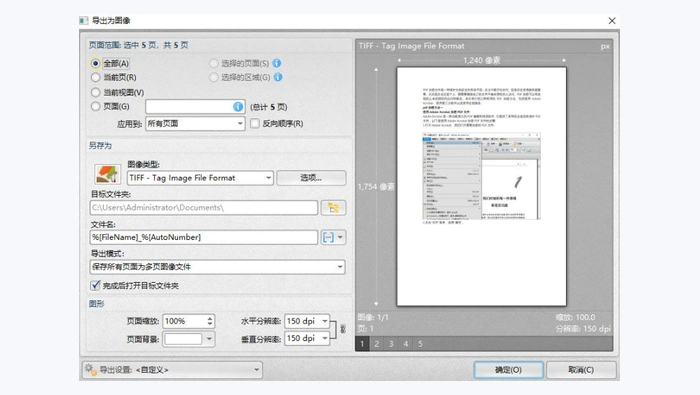This screenshot has width=700, height=395.
Task: Click the 页面(G) page range input field
Action: 195,107
